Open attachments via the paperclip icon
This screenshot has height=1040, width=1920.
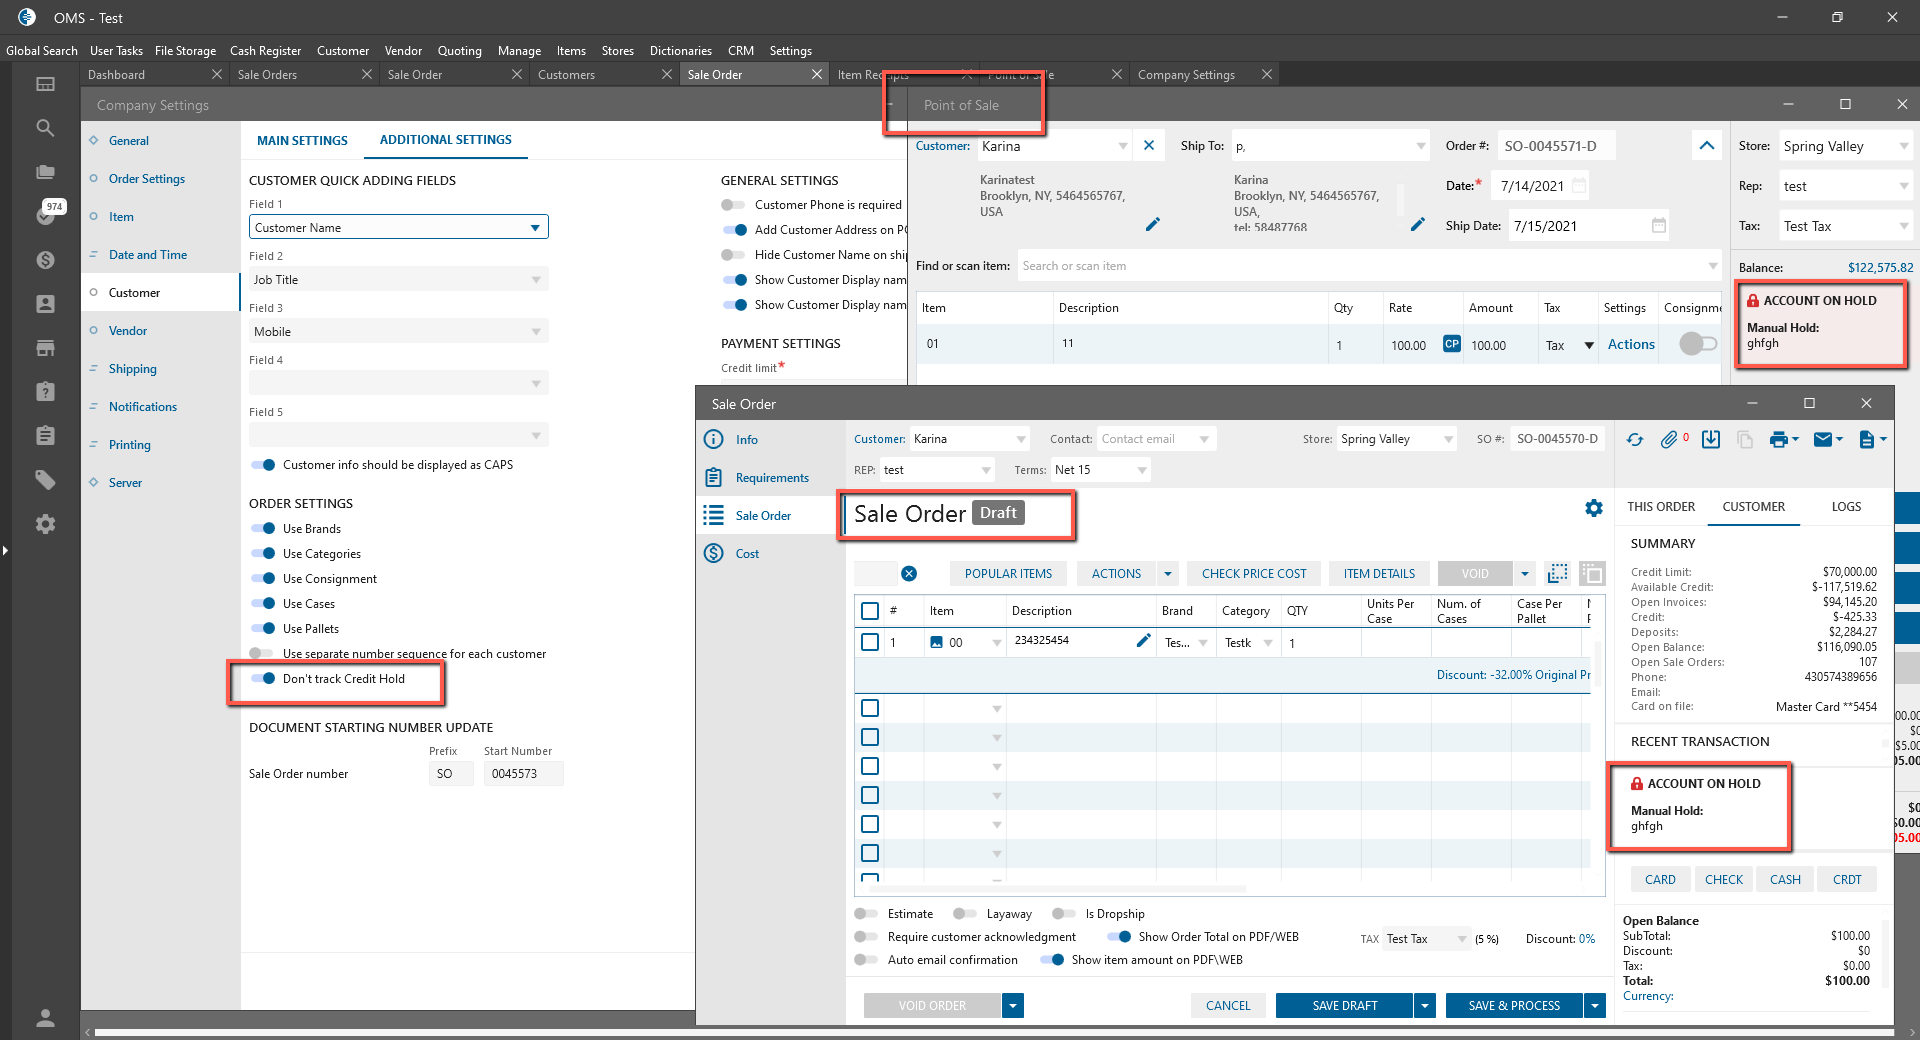[1668, 440]
